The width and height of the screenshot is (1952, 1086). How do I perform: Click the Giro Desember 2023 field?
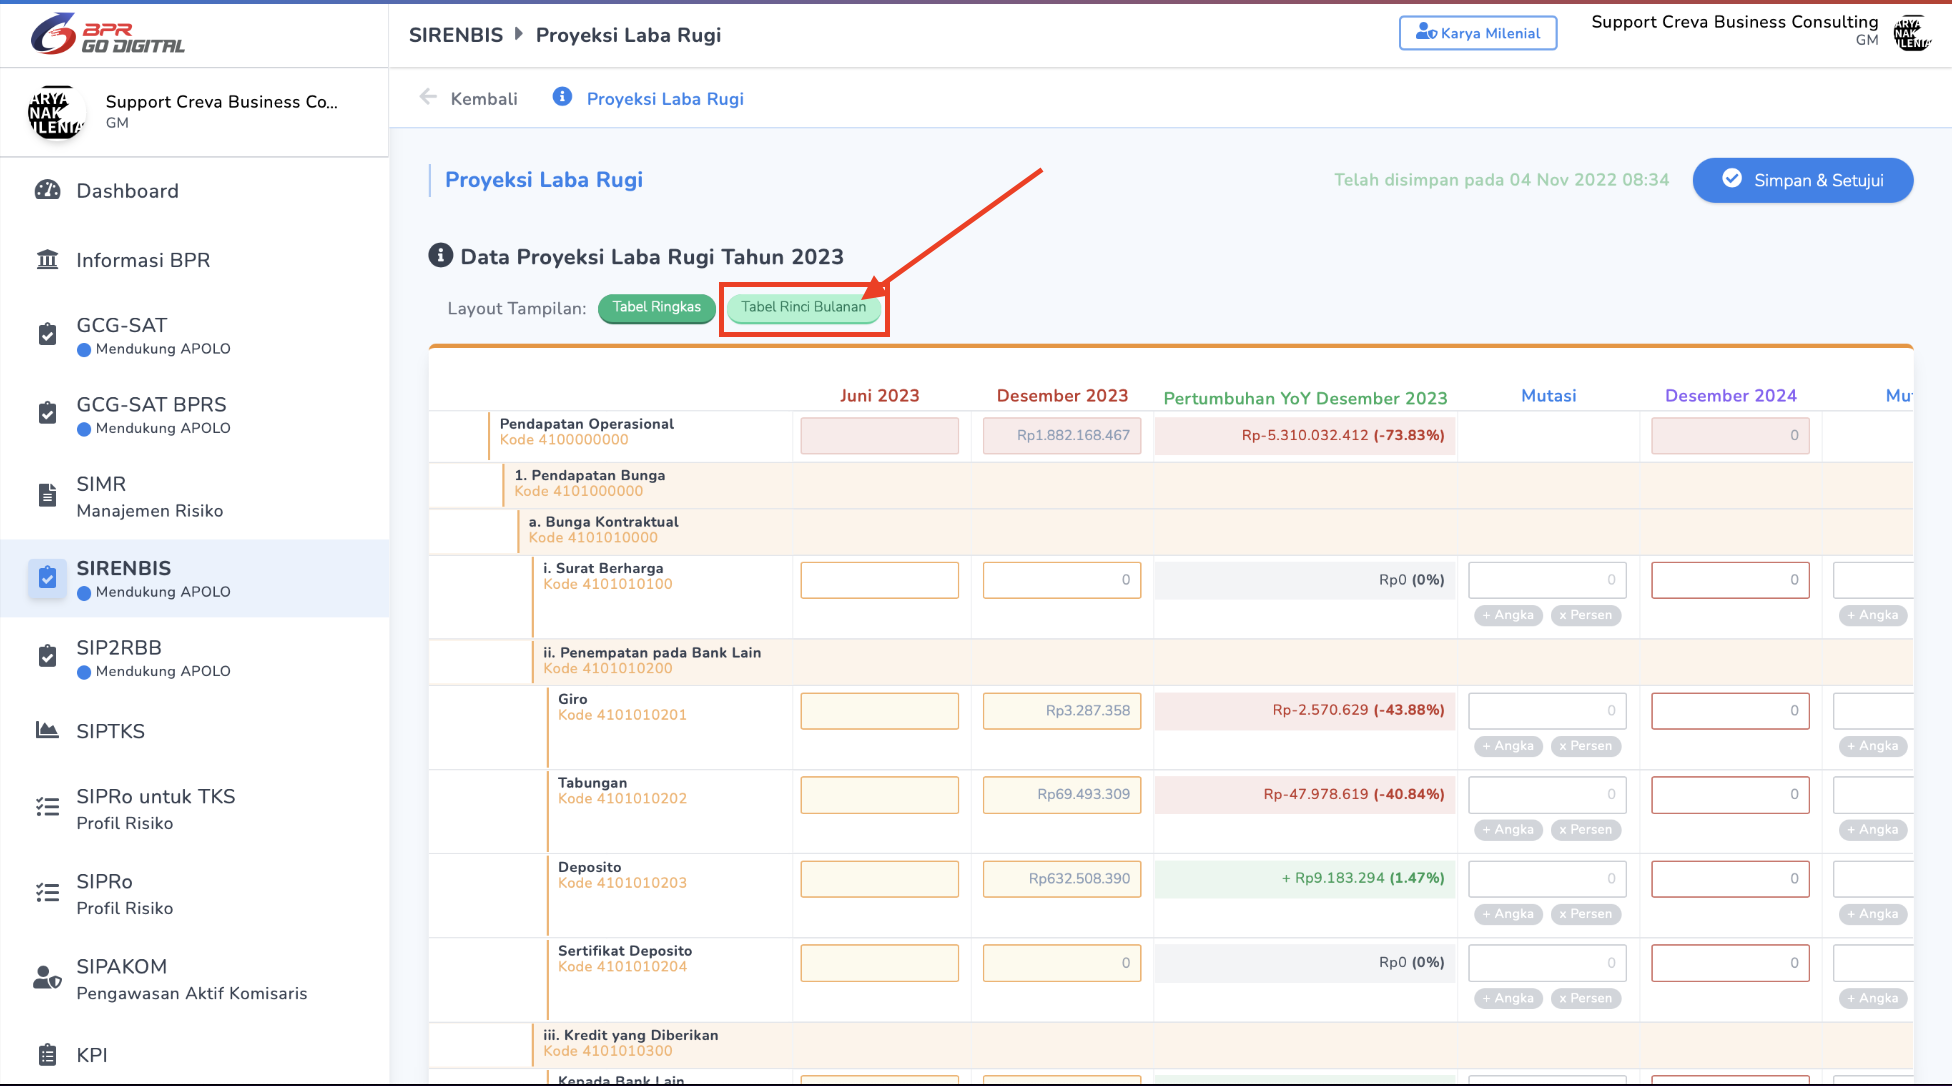1062,711
